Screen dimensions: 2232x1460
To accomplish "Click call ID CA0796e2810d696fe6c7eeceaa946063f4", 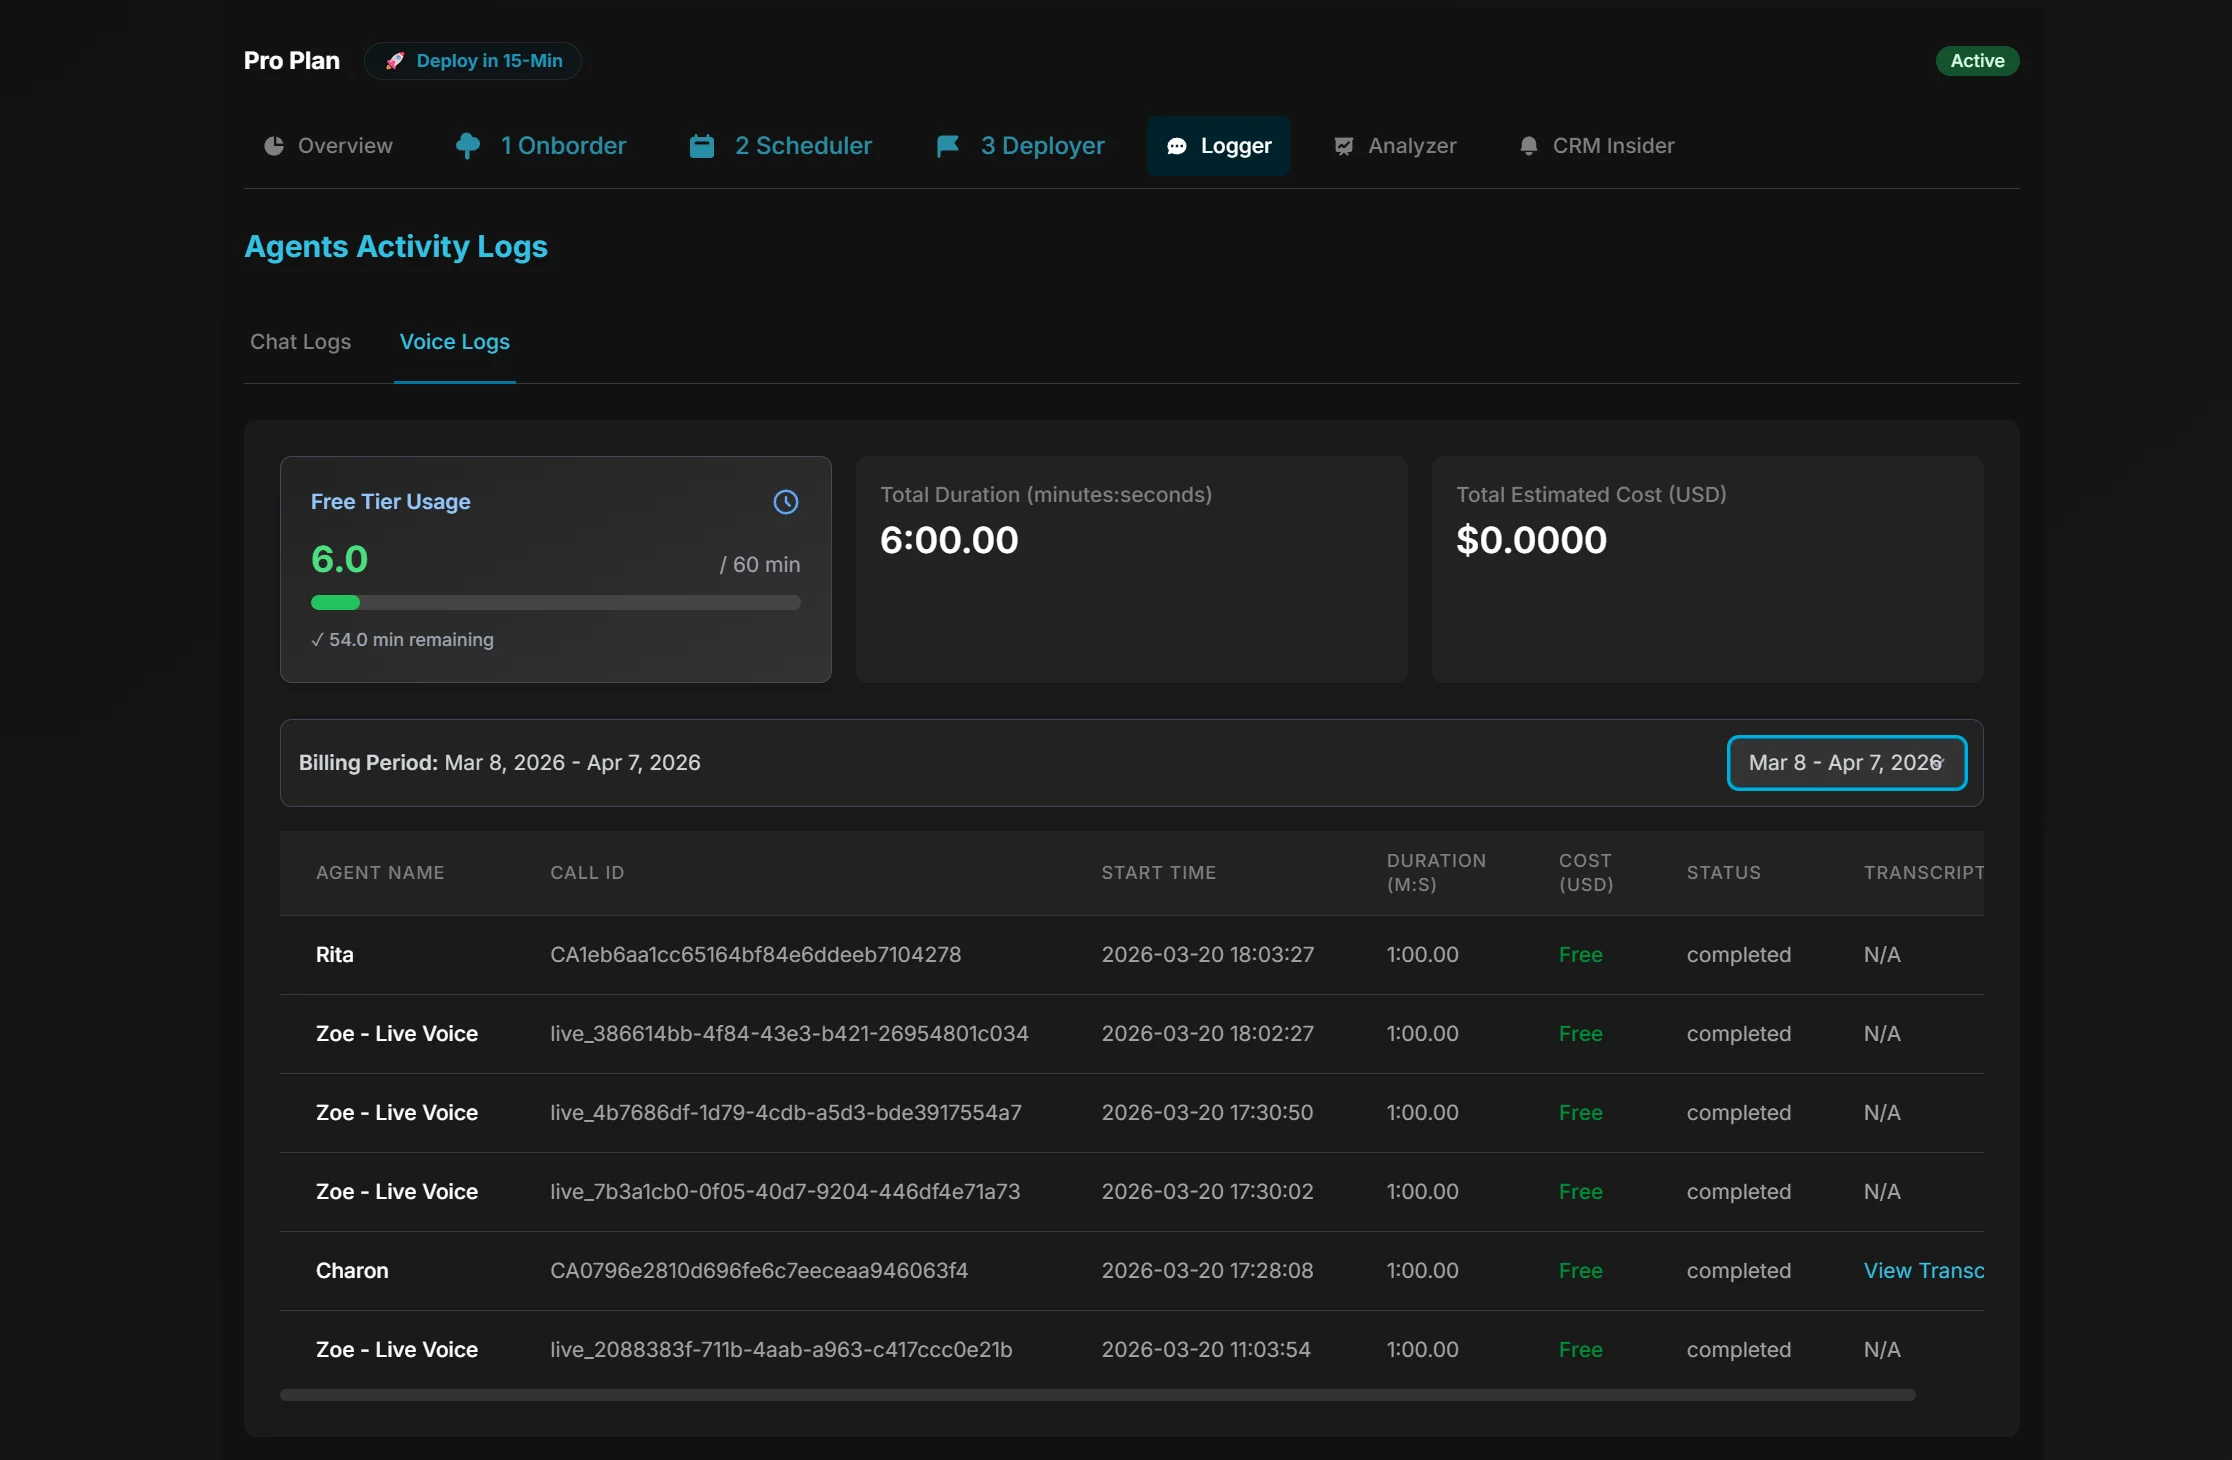I will 759,1271.
